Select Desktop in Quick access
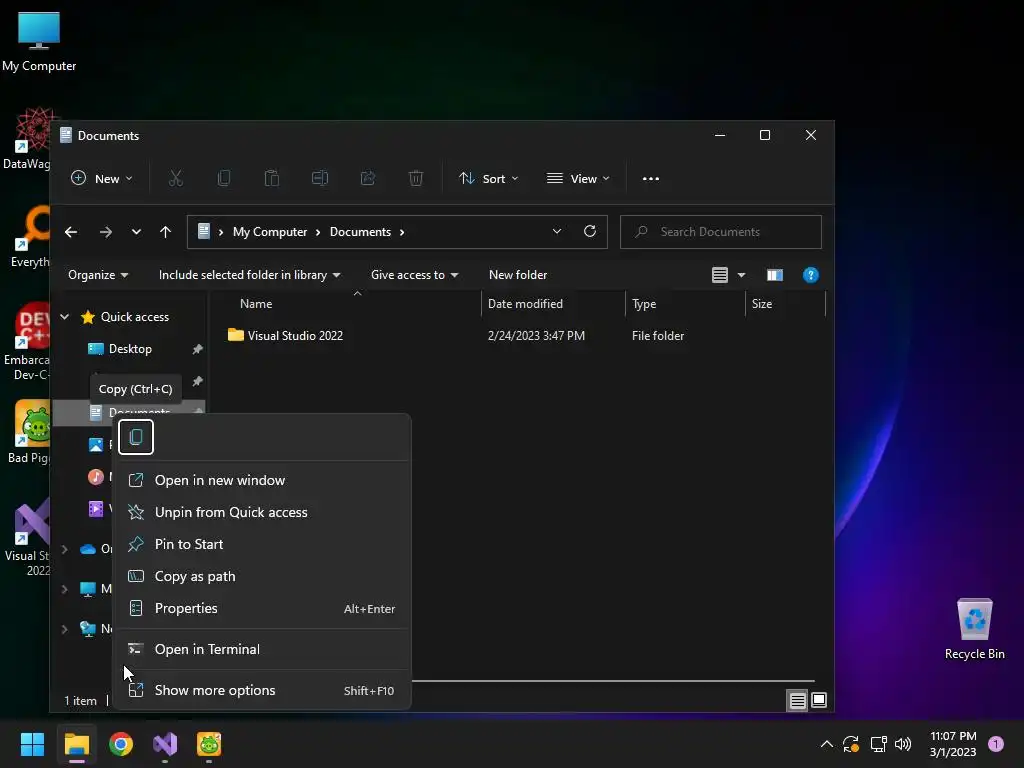This screenshot has width=1024, height=768. 130,349
